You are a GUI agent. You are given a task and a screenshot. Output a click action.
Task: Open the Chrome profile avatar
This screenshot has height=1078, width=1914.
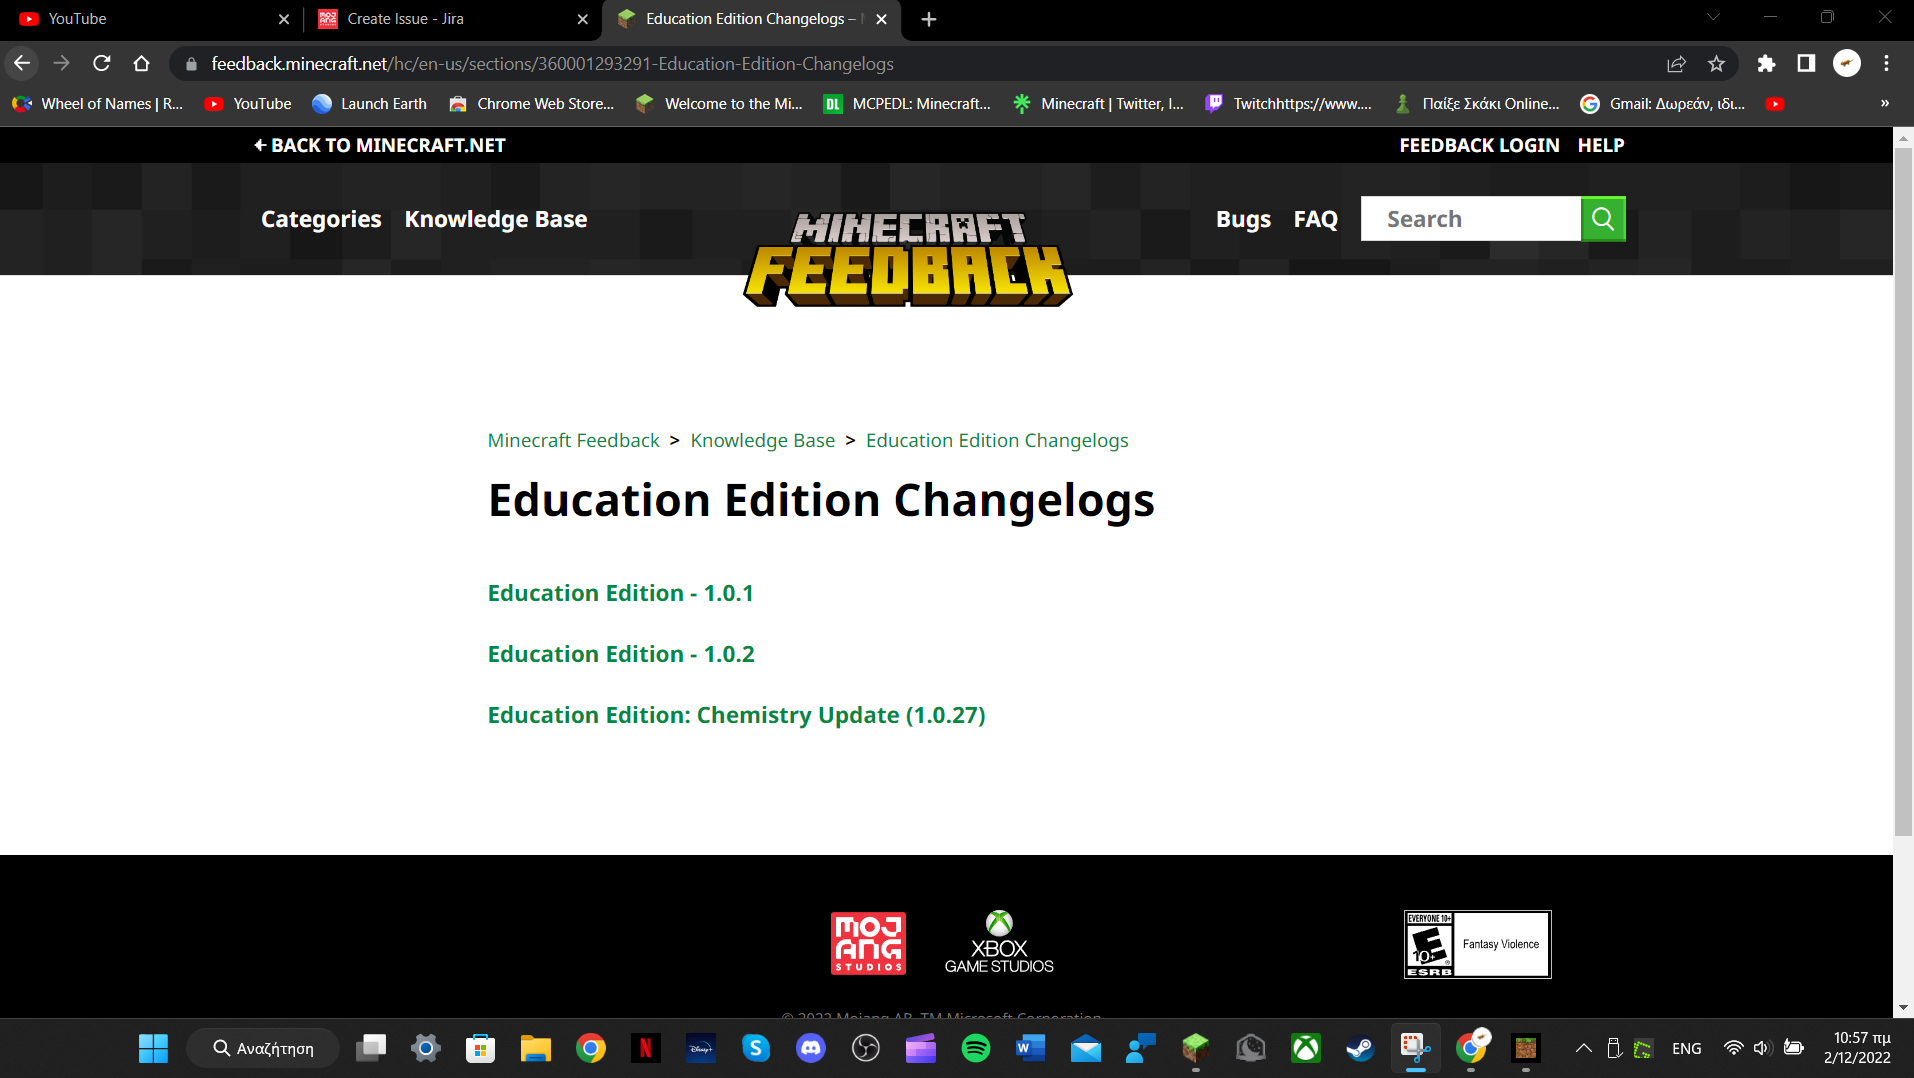click(1847, 63)
